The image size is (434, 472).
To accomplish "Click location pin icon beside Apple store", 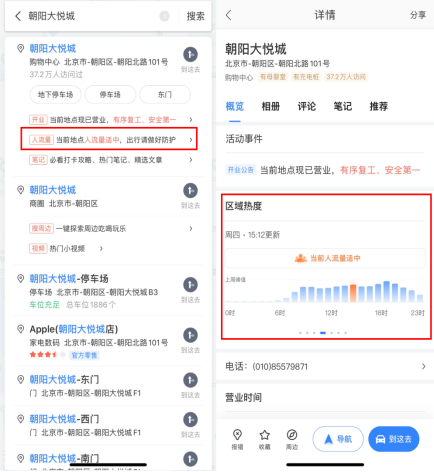I will coord(21,329).
